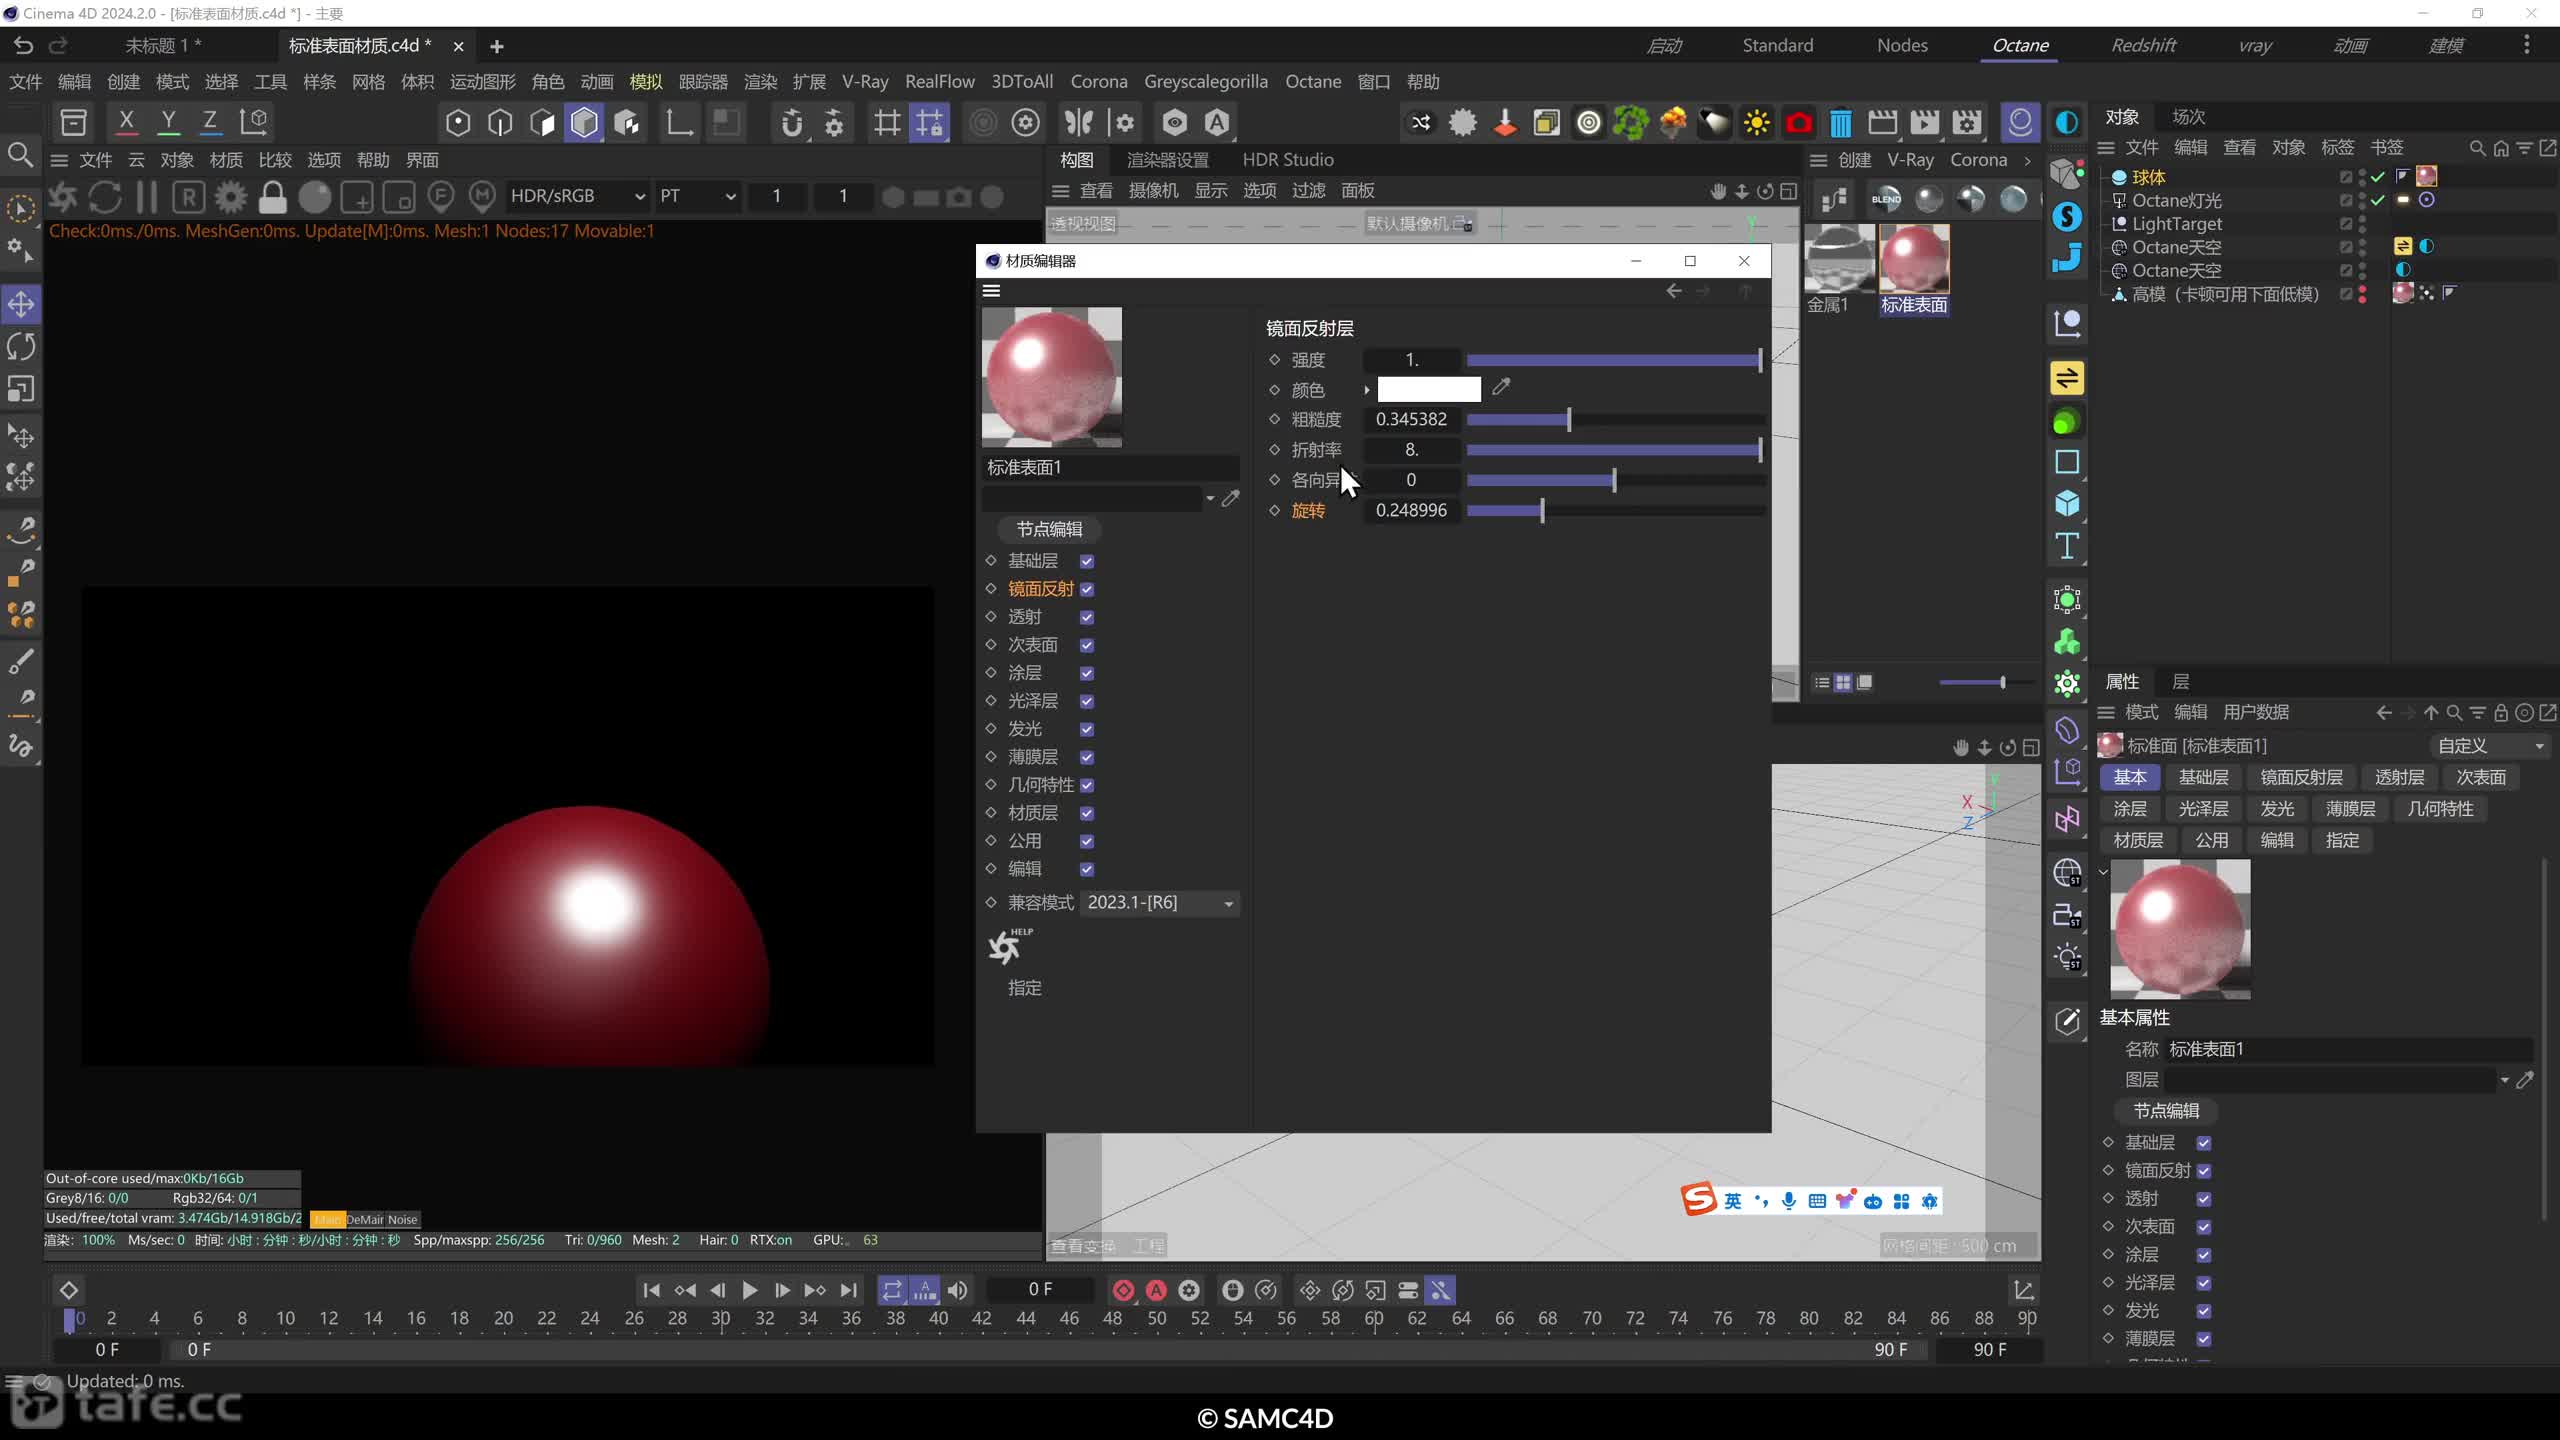Go to timeline start frame
2560x1440 pixels.
tap(651, 1290)
